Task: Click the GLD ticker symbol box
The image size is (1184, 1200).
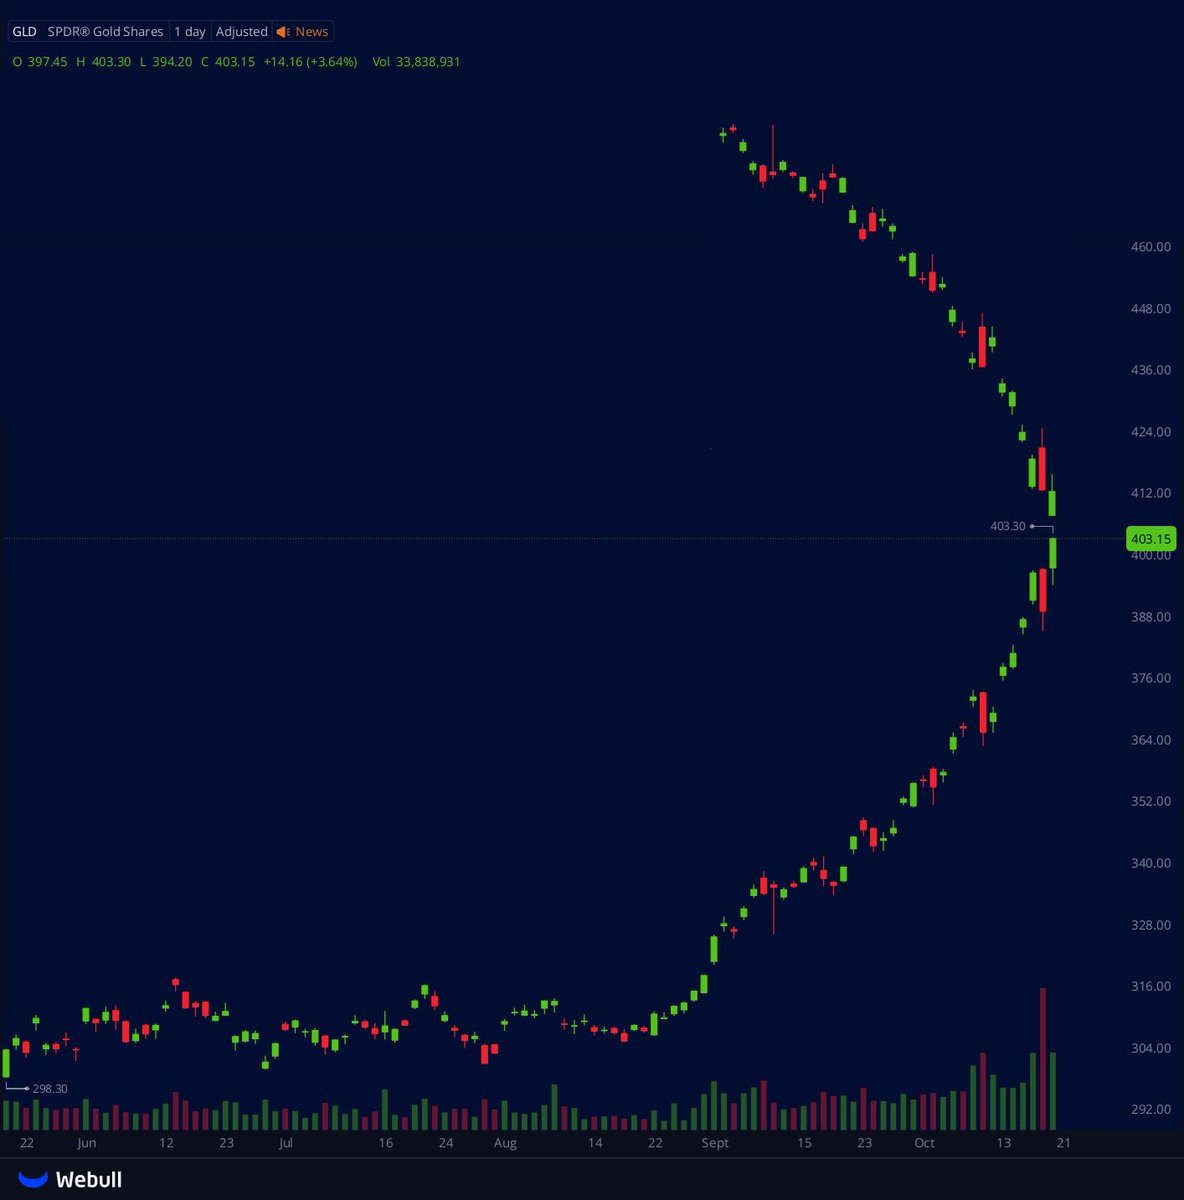Action: (x=24, y=32)
